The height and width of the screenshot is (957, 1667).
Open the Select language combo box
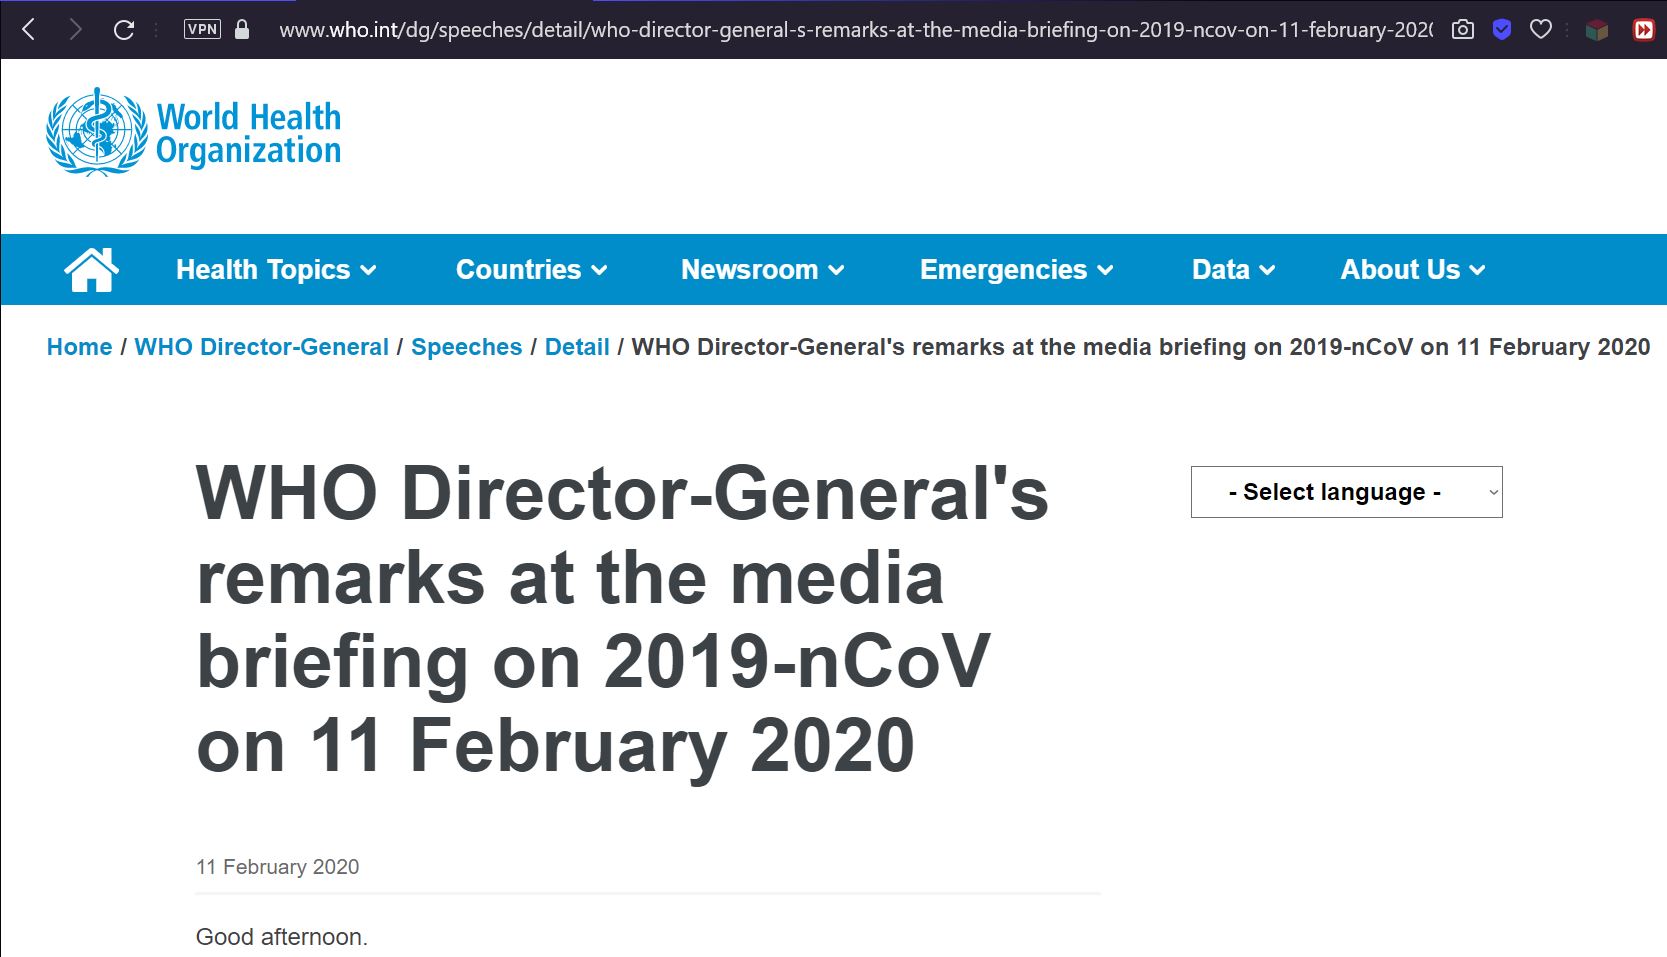tap(1346, 492)
